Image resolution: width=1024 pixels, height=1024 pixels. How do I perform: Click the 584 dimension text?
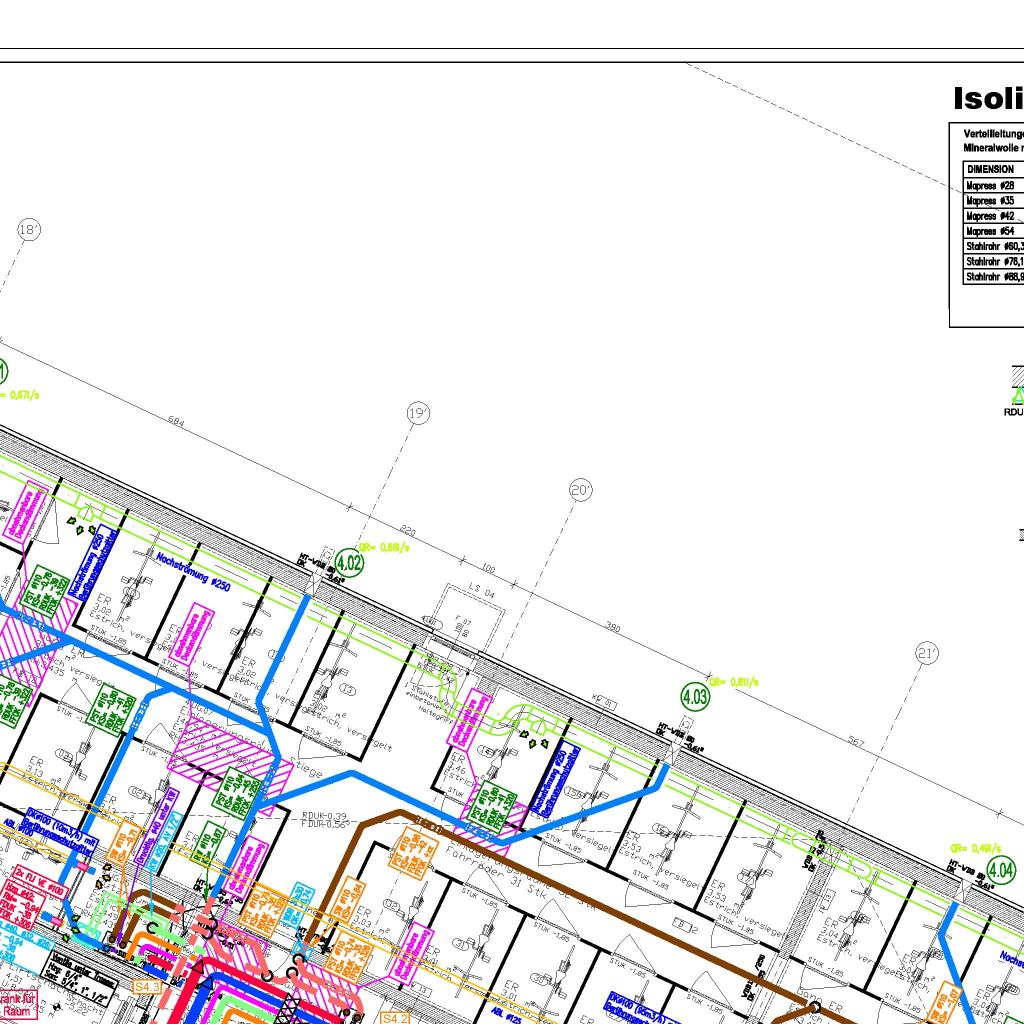point(177,423)
